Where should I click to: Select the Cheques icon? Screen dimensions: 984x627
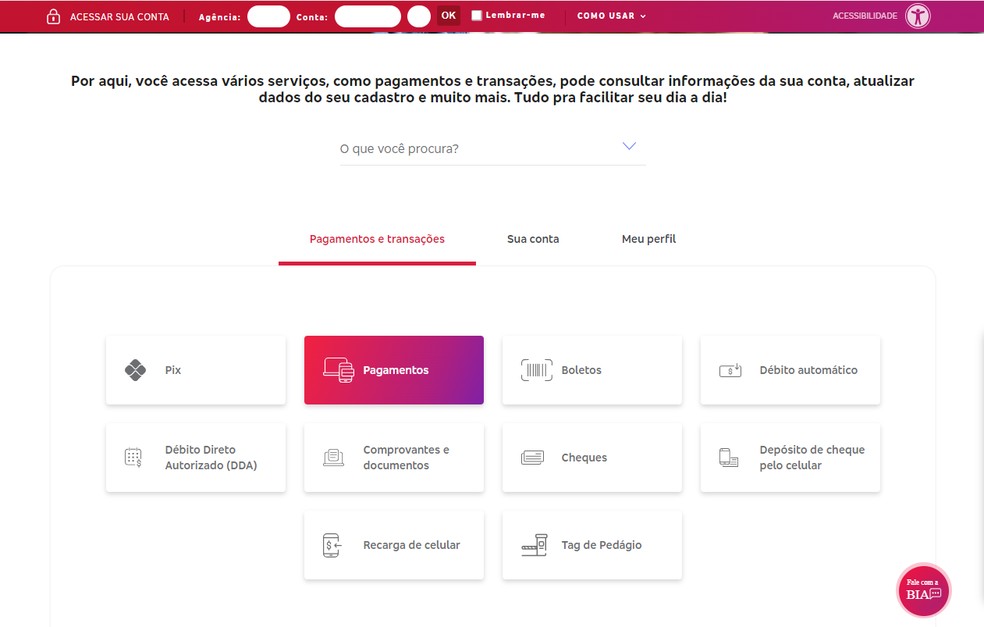(x=531, y=457)
